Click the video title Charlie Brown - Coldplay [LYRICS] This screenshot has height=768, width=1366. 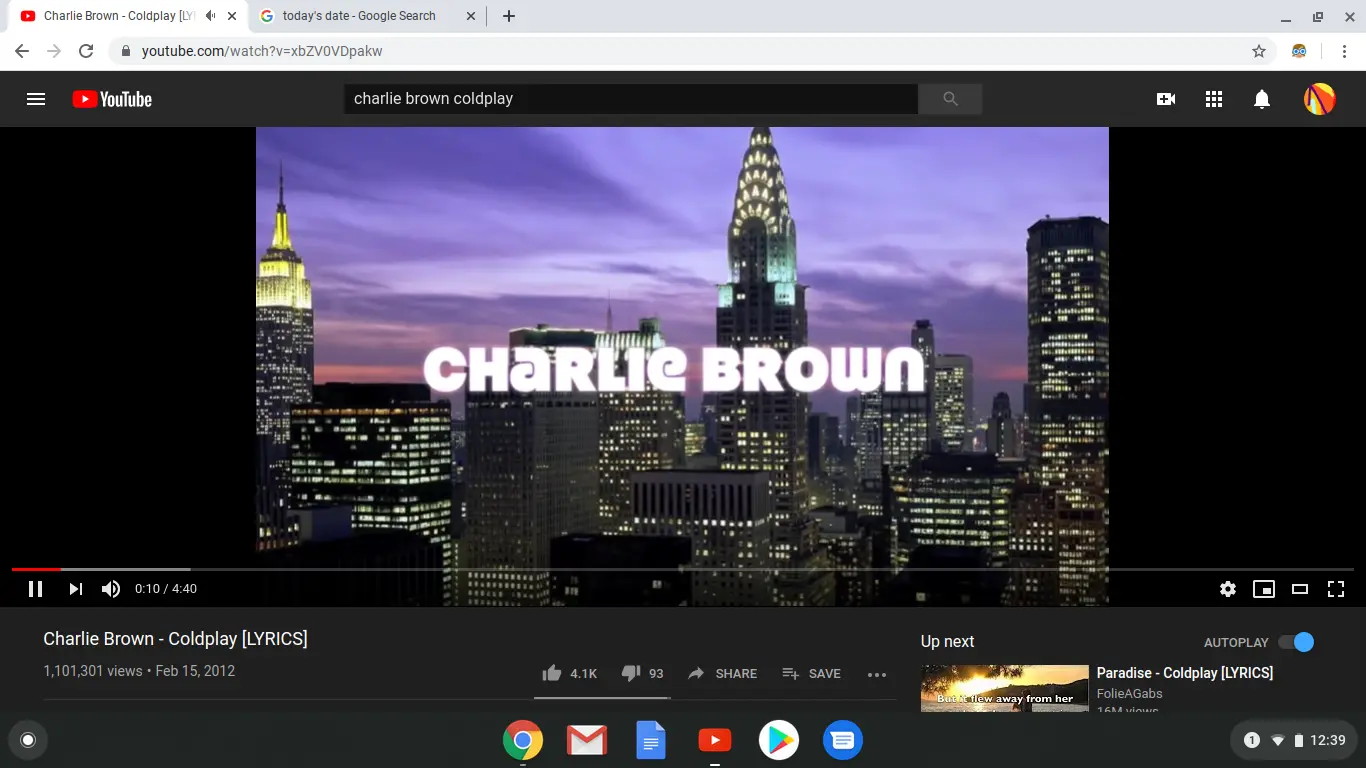(x=175, y=639)
